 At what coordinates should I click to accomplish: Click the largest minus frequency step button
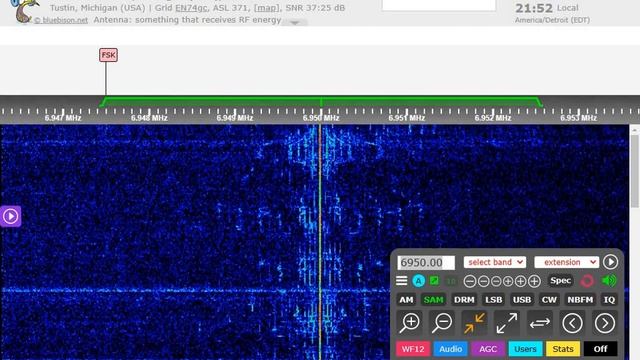[x=470, y=281]
